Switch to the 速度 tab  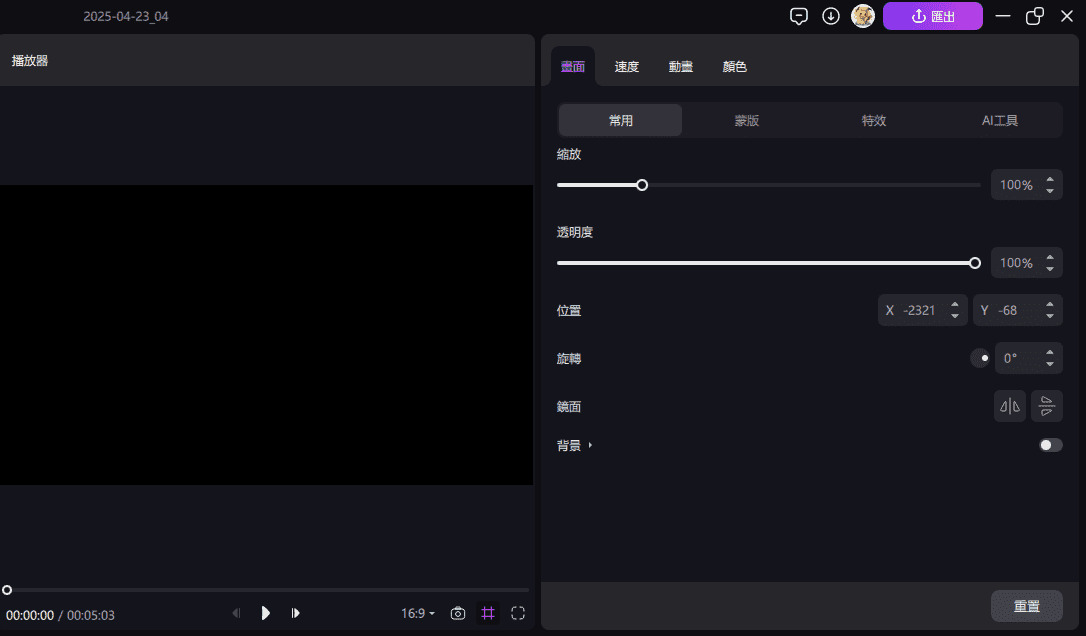pyautogui.click(x=627, y=67)
